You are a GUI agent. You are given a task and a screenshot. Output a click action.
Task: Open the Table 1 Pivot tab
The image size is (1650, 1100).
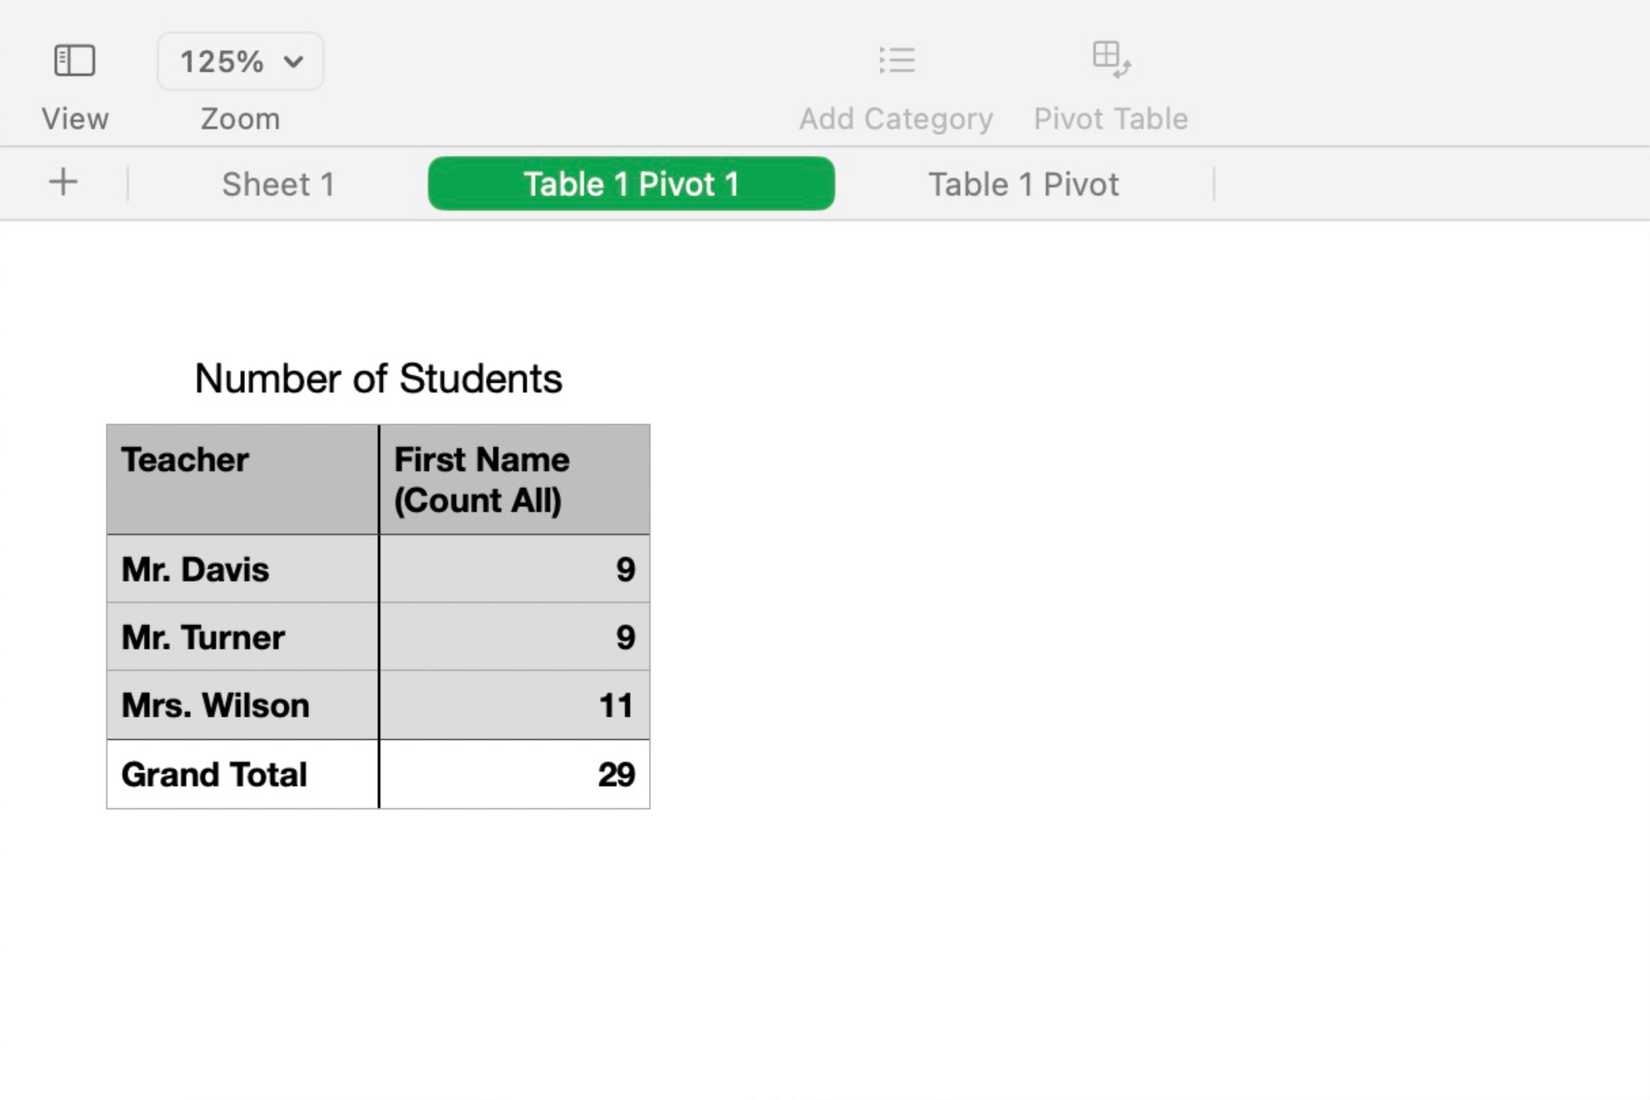[x=1023, y=183]
